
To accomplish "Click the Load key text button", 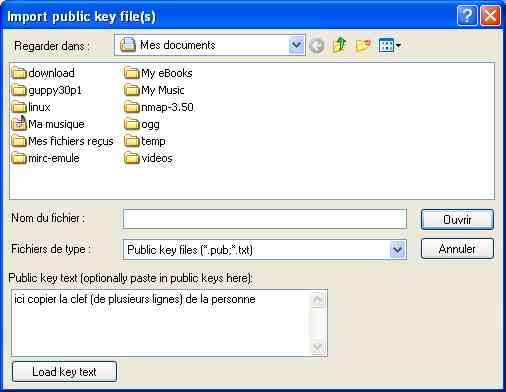I will coord(64,372).
